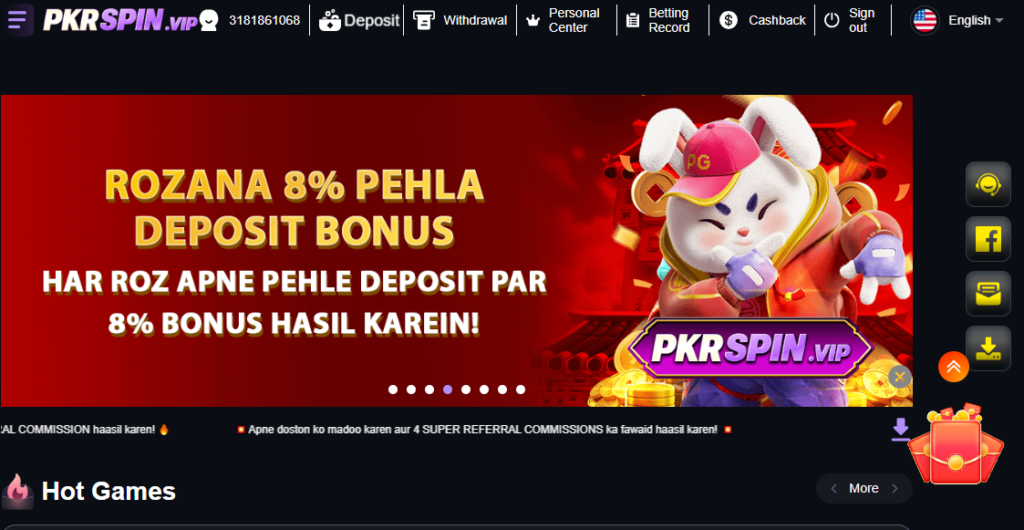This screenshot has width=1024, height=530.
Task: Open customer support headset icon
Action: [988, 185]
